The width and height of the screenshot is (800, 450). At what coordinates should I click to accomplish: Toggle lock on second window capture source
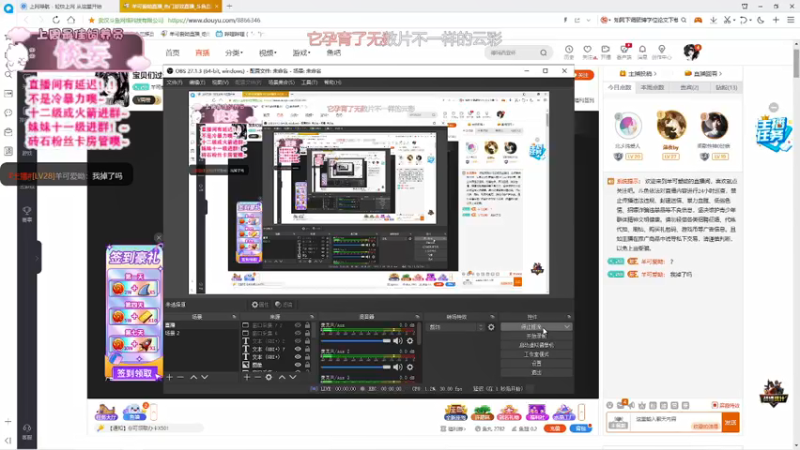(x=307, y=333)
